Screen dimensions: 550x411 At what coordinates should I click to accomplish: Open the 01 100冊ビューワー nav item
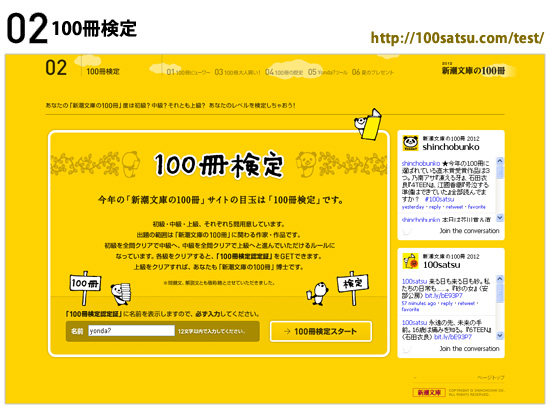(188, 72)
